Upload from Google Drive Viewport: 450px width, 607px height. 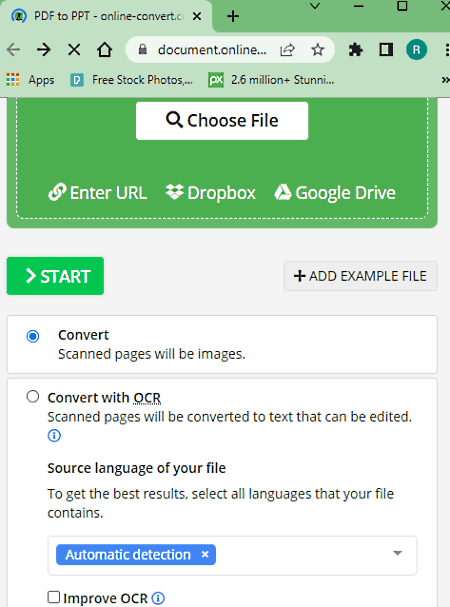(335, 192)
